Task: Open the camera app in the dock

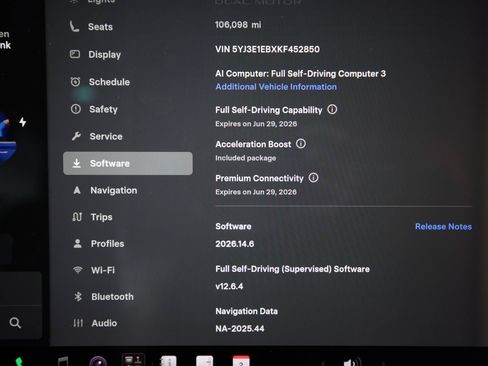Action: tap(98, 361)
